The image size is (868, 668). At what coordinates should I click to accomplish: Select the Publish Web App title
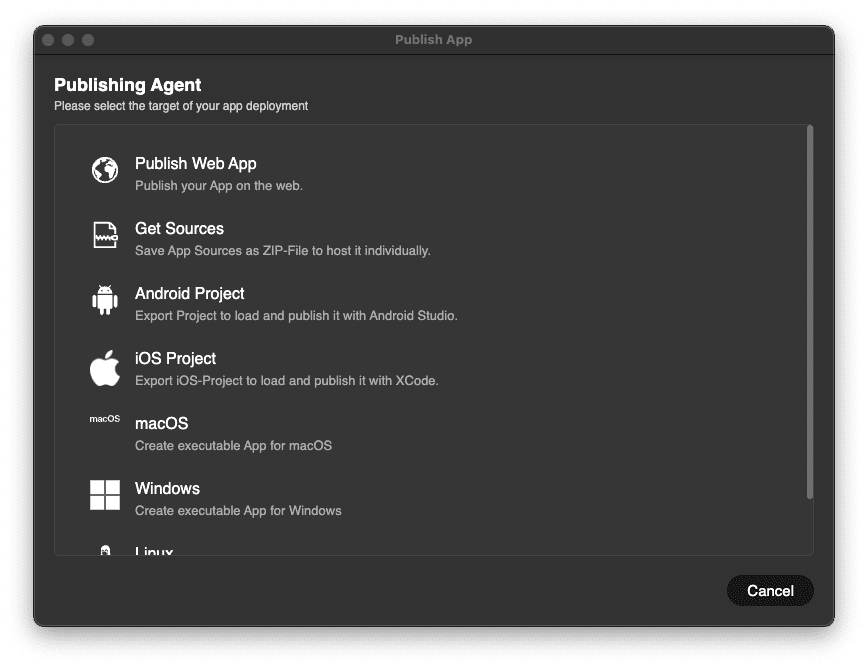pyautogui.click(x=196, y=164)
